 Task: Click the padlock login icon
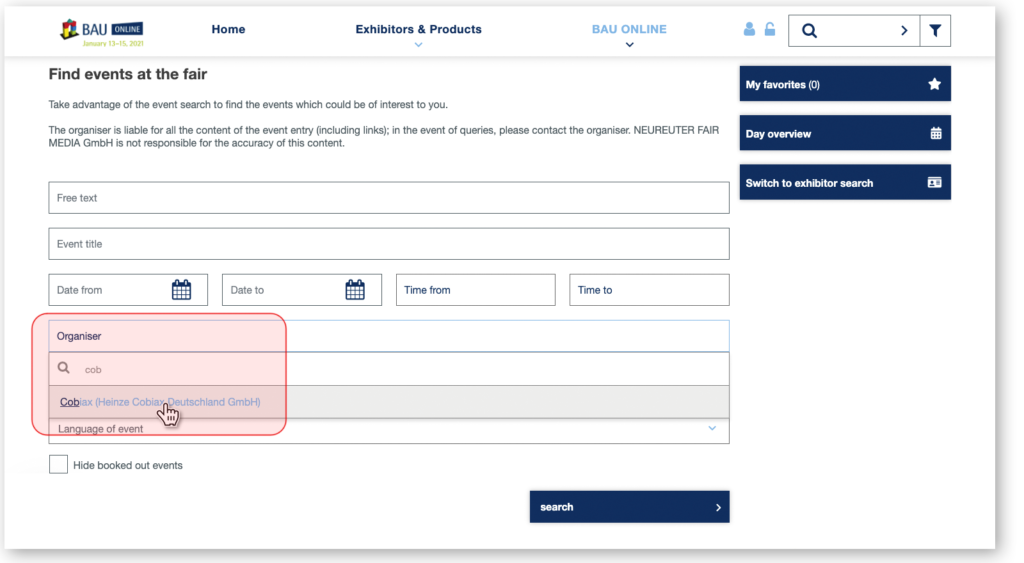[x=770, y=30]
